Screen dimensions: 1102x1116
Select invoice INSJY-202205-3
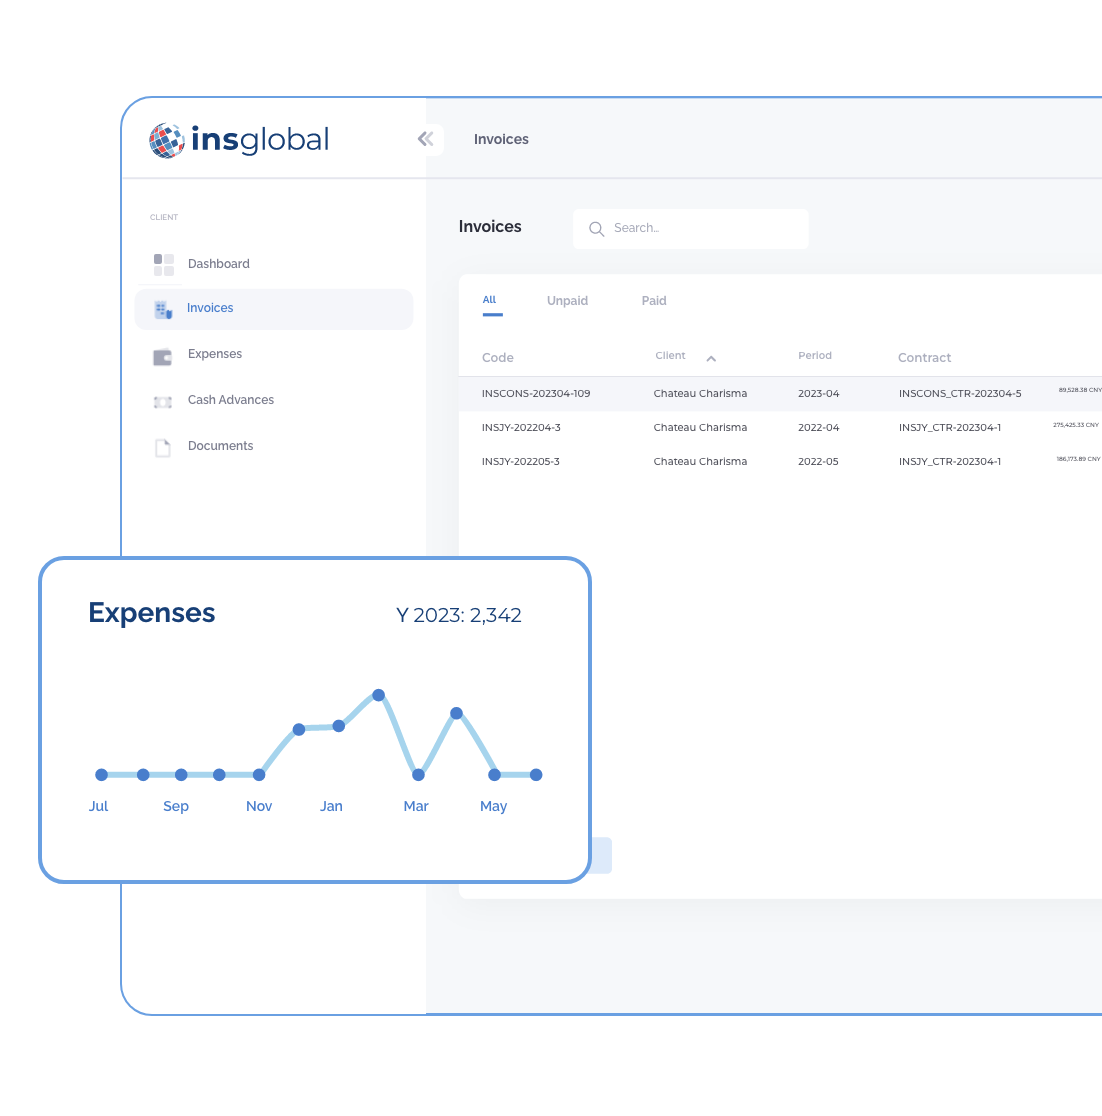click(x=520, y=462)
